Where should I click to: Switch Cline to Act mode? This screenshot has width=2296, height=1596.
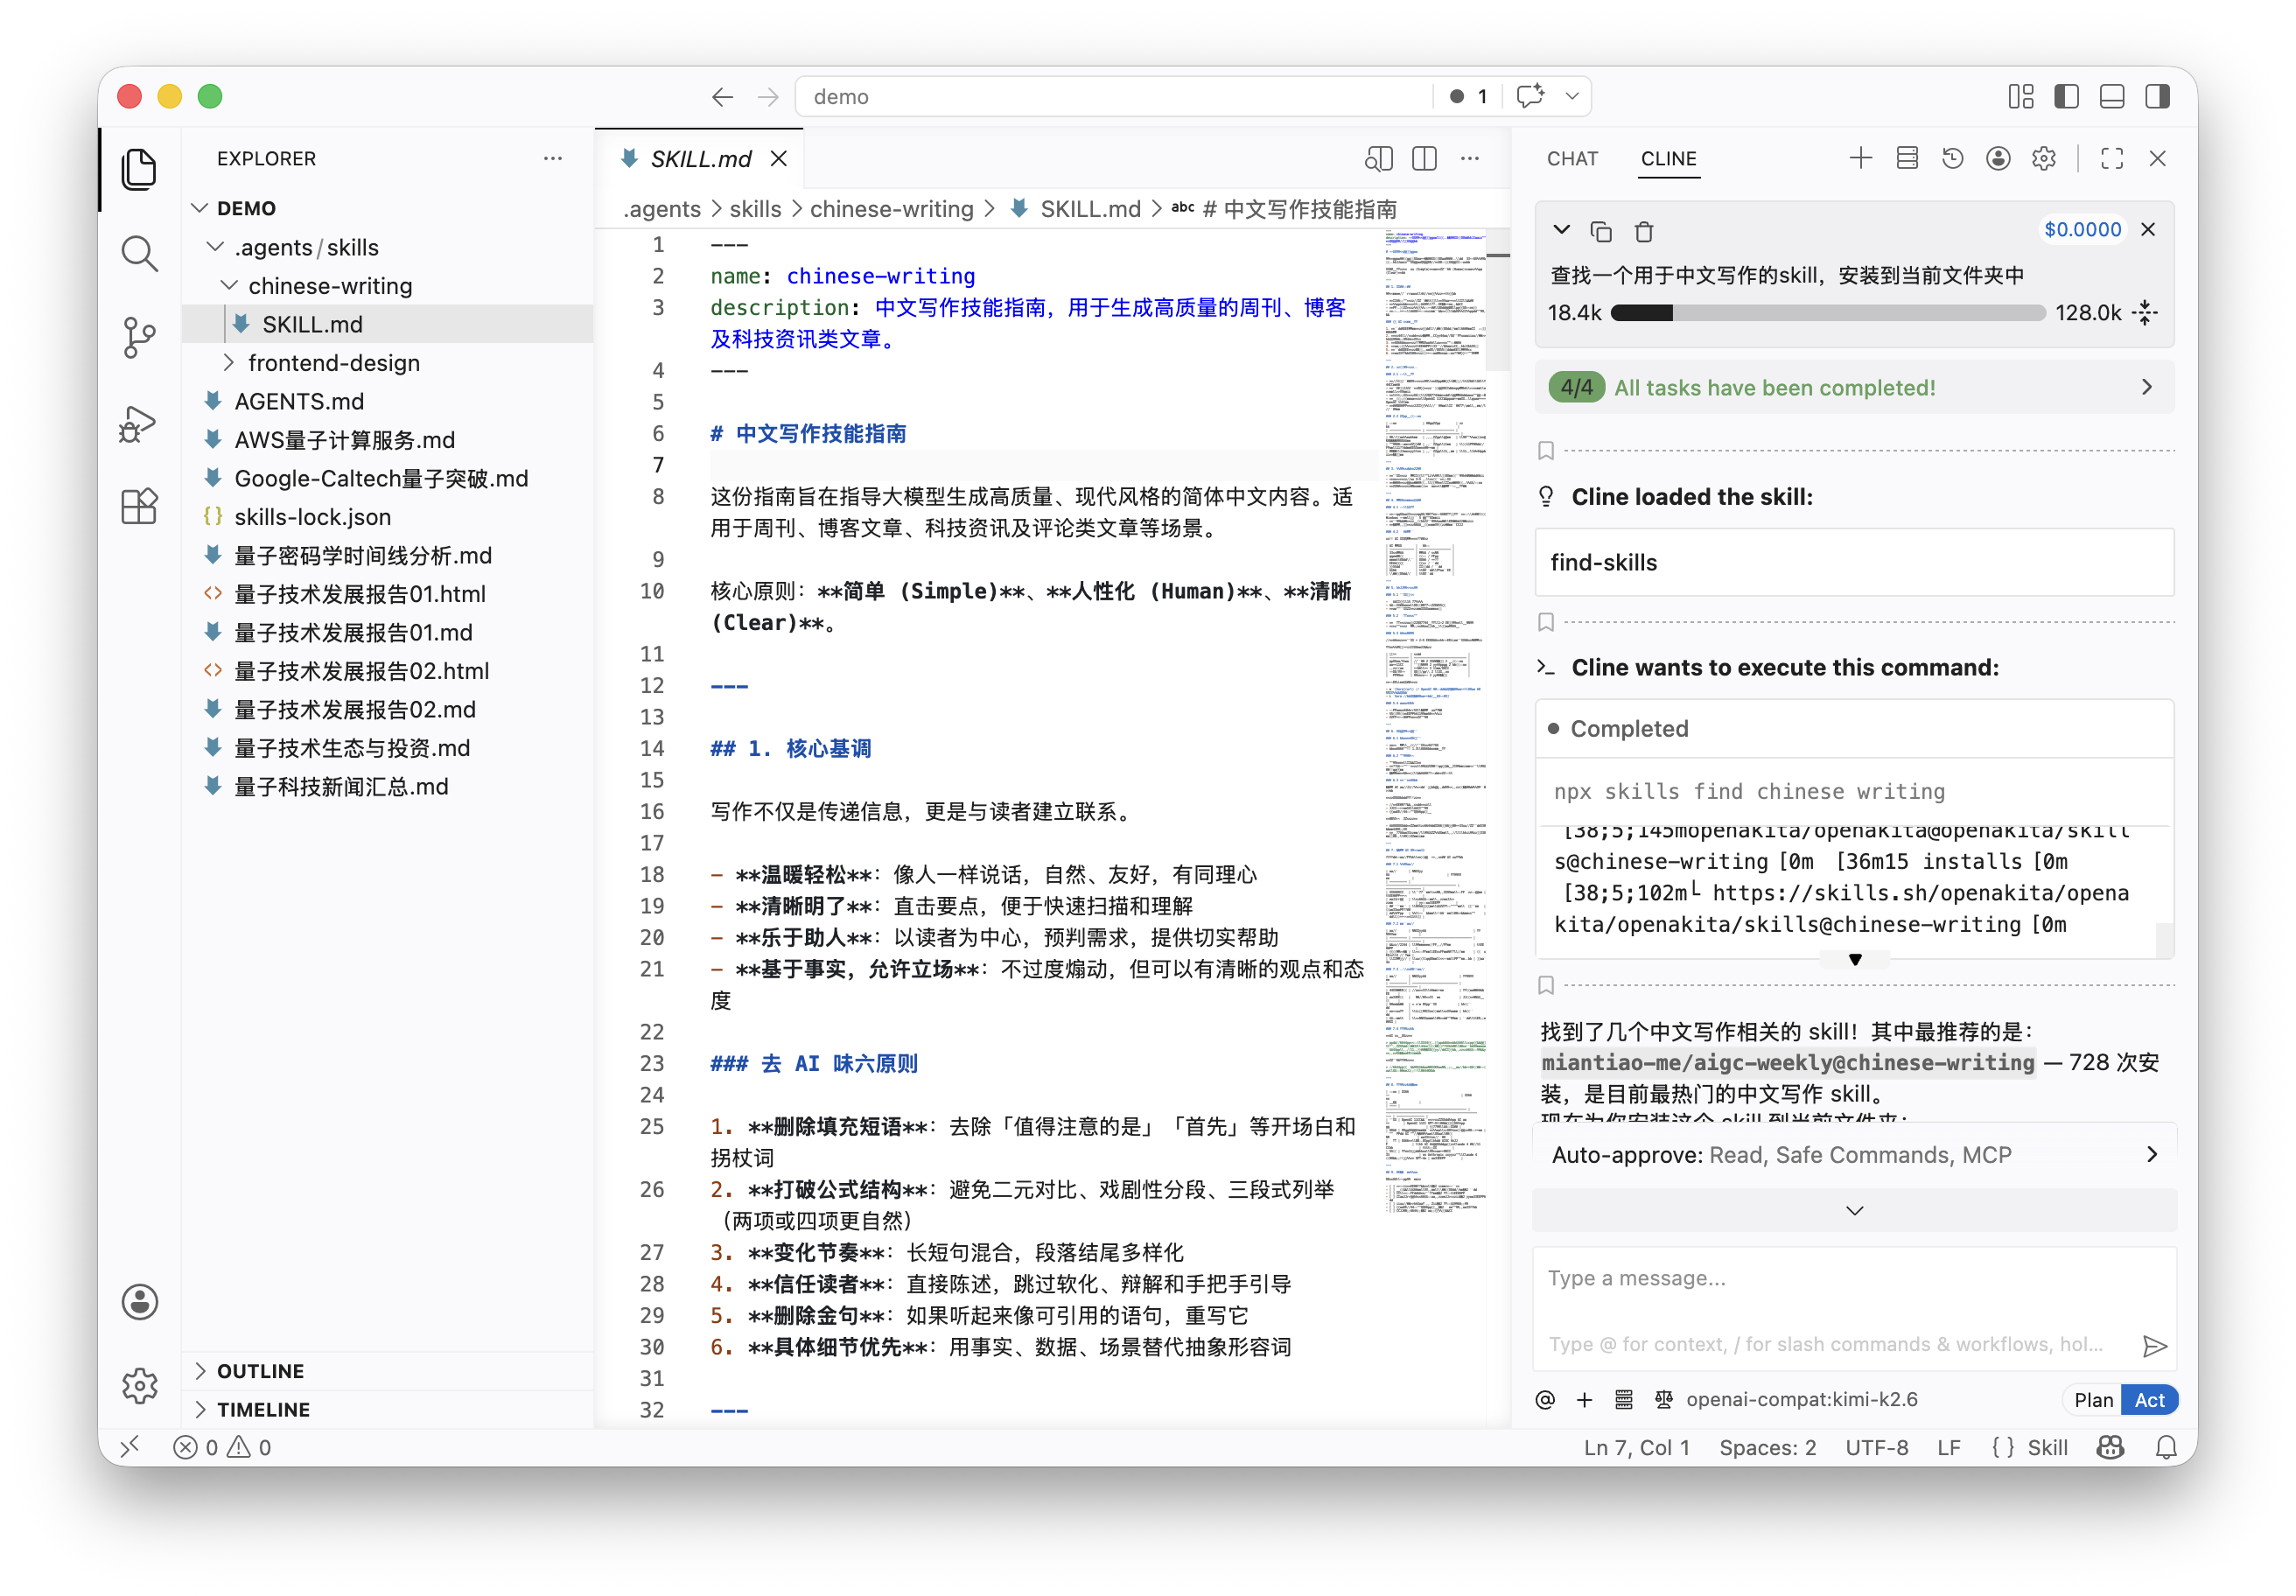pyautogui.click(x=2149, y=1399)
